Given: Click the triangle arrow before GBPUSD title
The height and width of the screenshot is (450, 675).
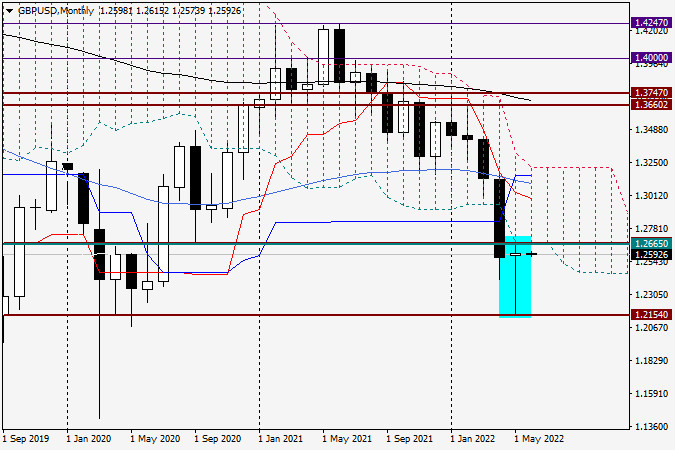Looking at the screenshot, I should click(x=10, y=11).
